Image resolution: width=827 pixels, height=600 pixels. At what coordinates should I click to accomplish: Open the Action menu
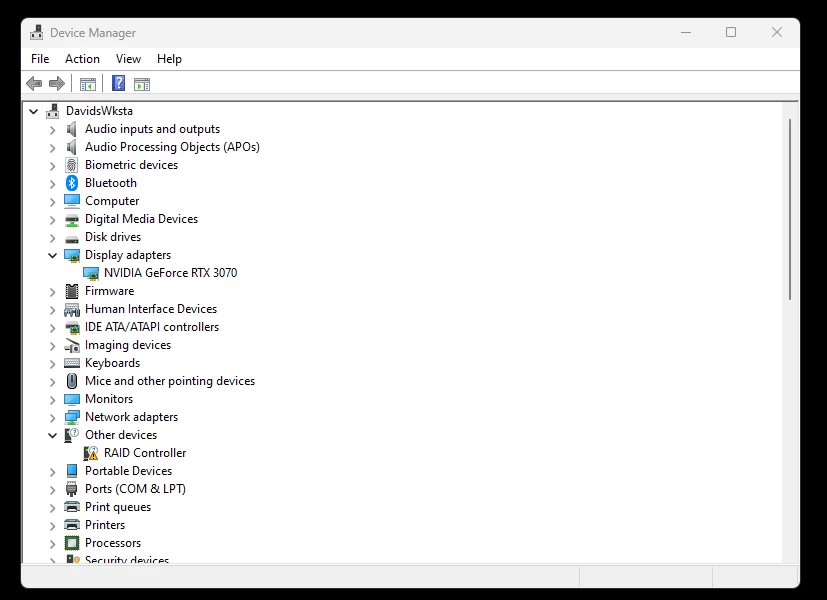pyautogui.click(x=82, y=59)
